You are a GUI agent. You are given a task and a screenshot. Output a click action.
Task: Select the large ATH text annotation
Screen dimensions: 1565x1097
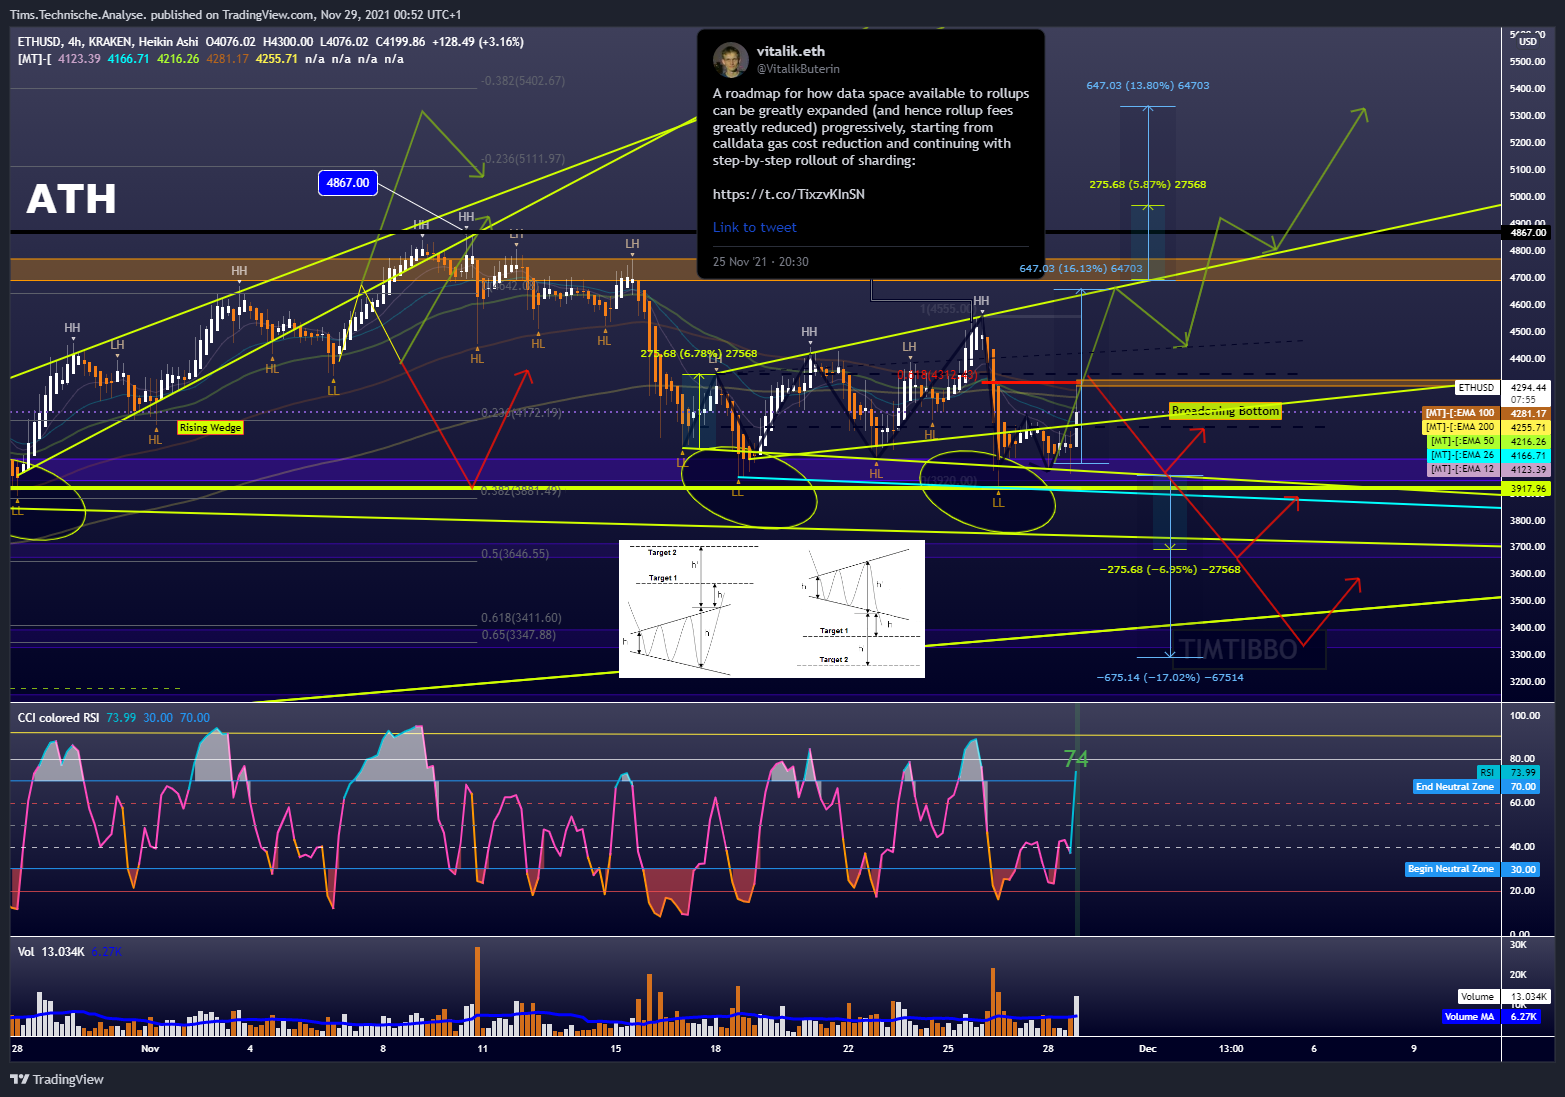[71, 199]
